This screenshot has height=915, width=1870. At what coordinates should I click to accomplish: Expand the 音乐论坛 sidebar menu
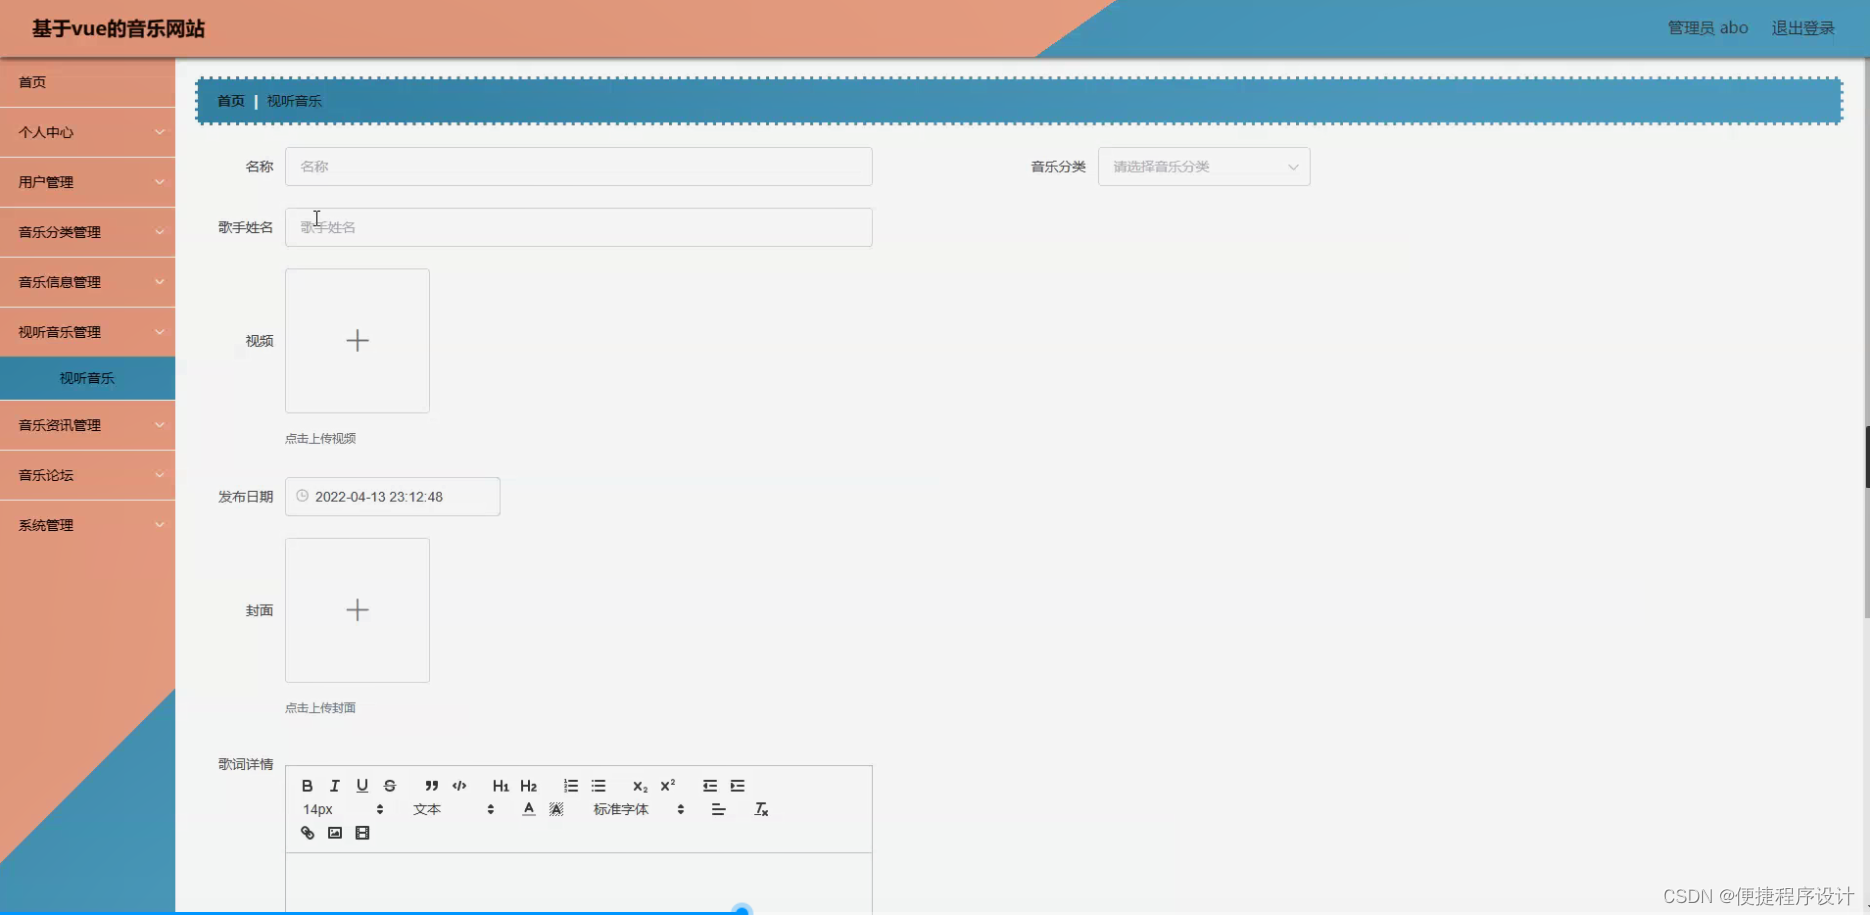point(87,475)
